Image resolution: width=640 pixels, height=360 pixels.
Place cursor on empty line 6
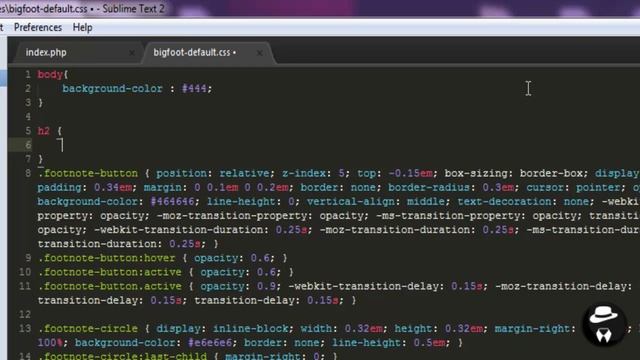click(x=335, y=145)
